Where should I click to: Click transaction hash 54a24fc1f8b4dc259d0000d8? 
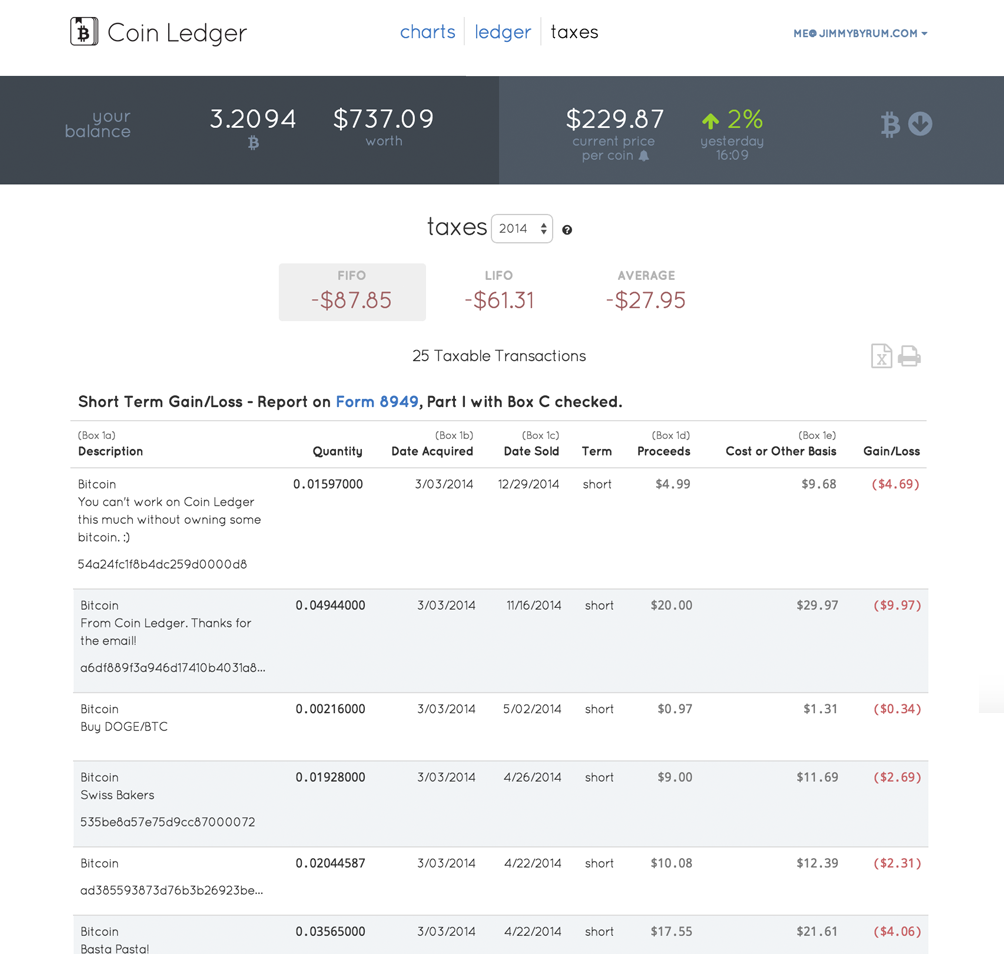click(162, 564)
